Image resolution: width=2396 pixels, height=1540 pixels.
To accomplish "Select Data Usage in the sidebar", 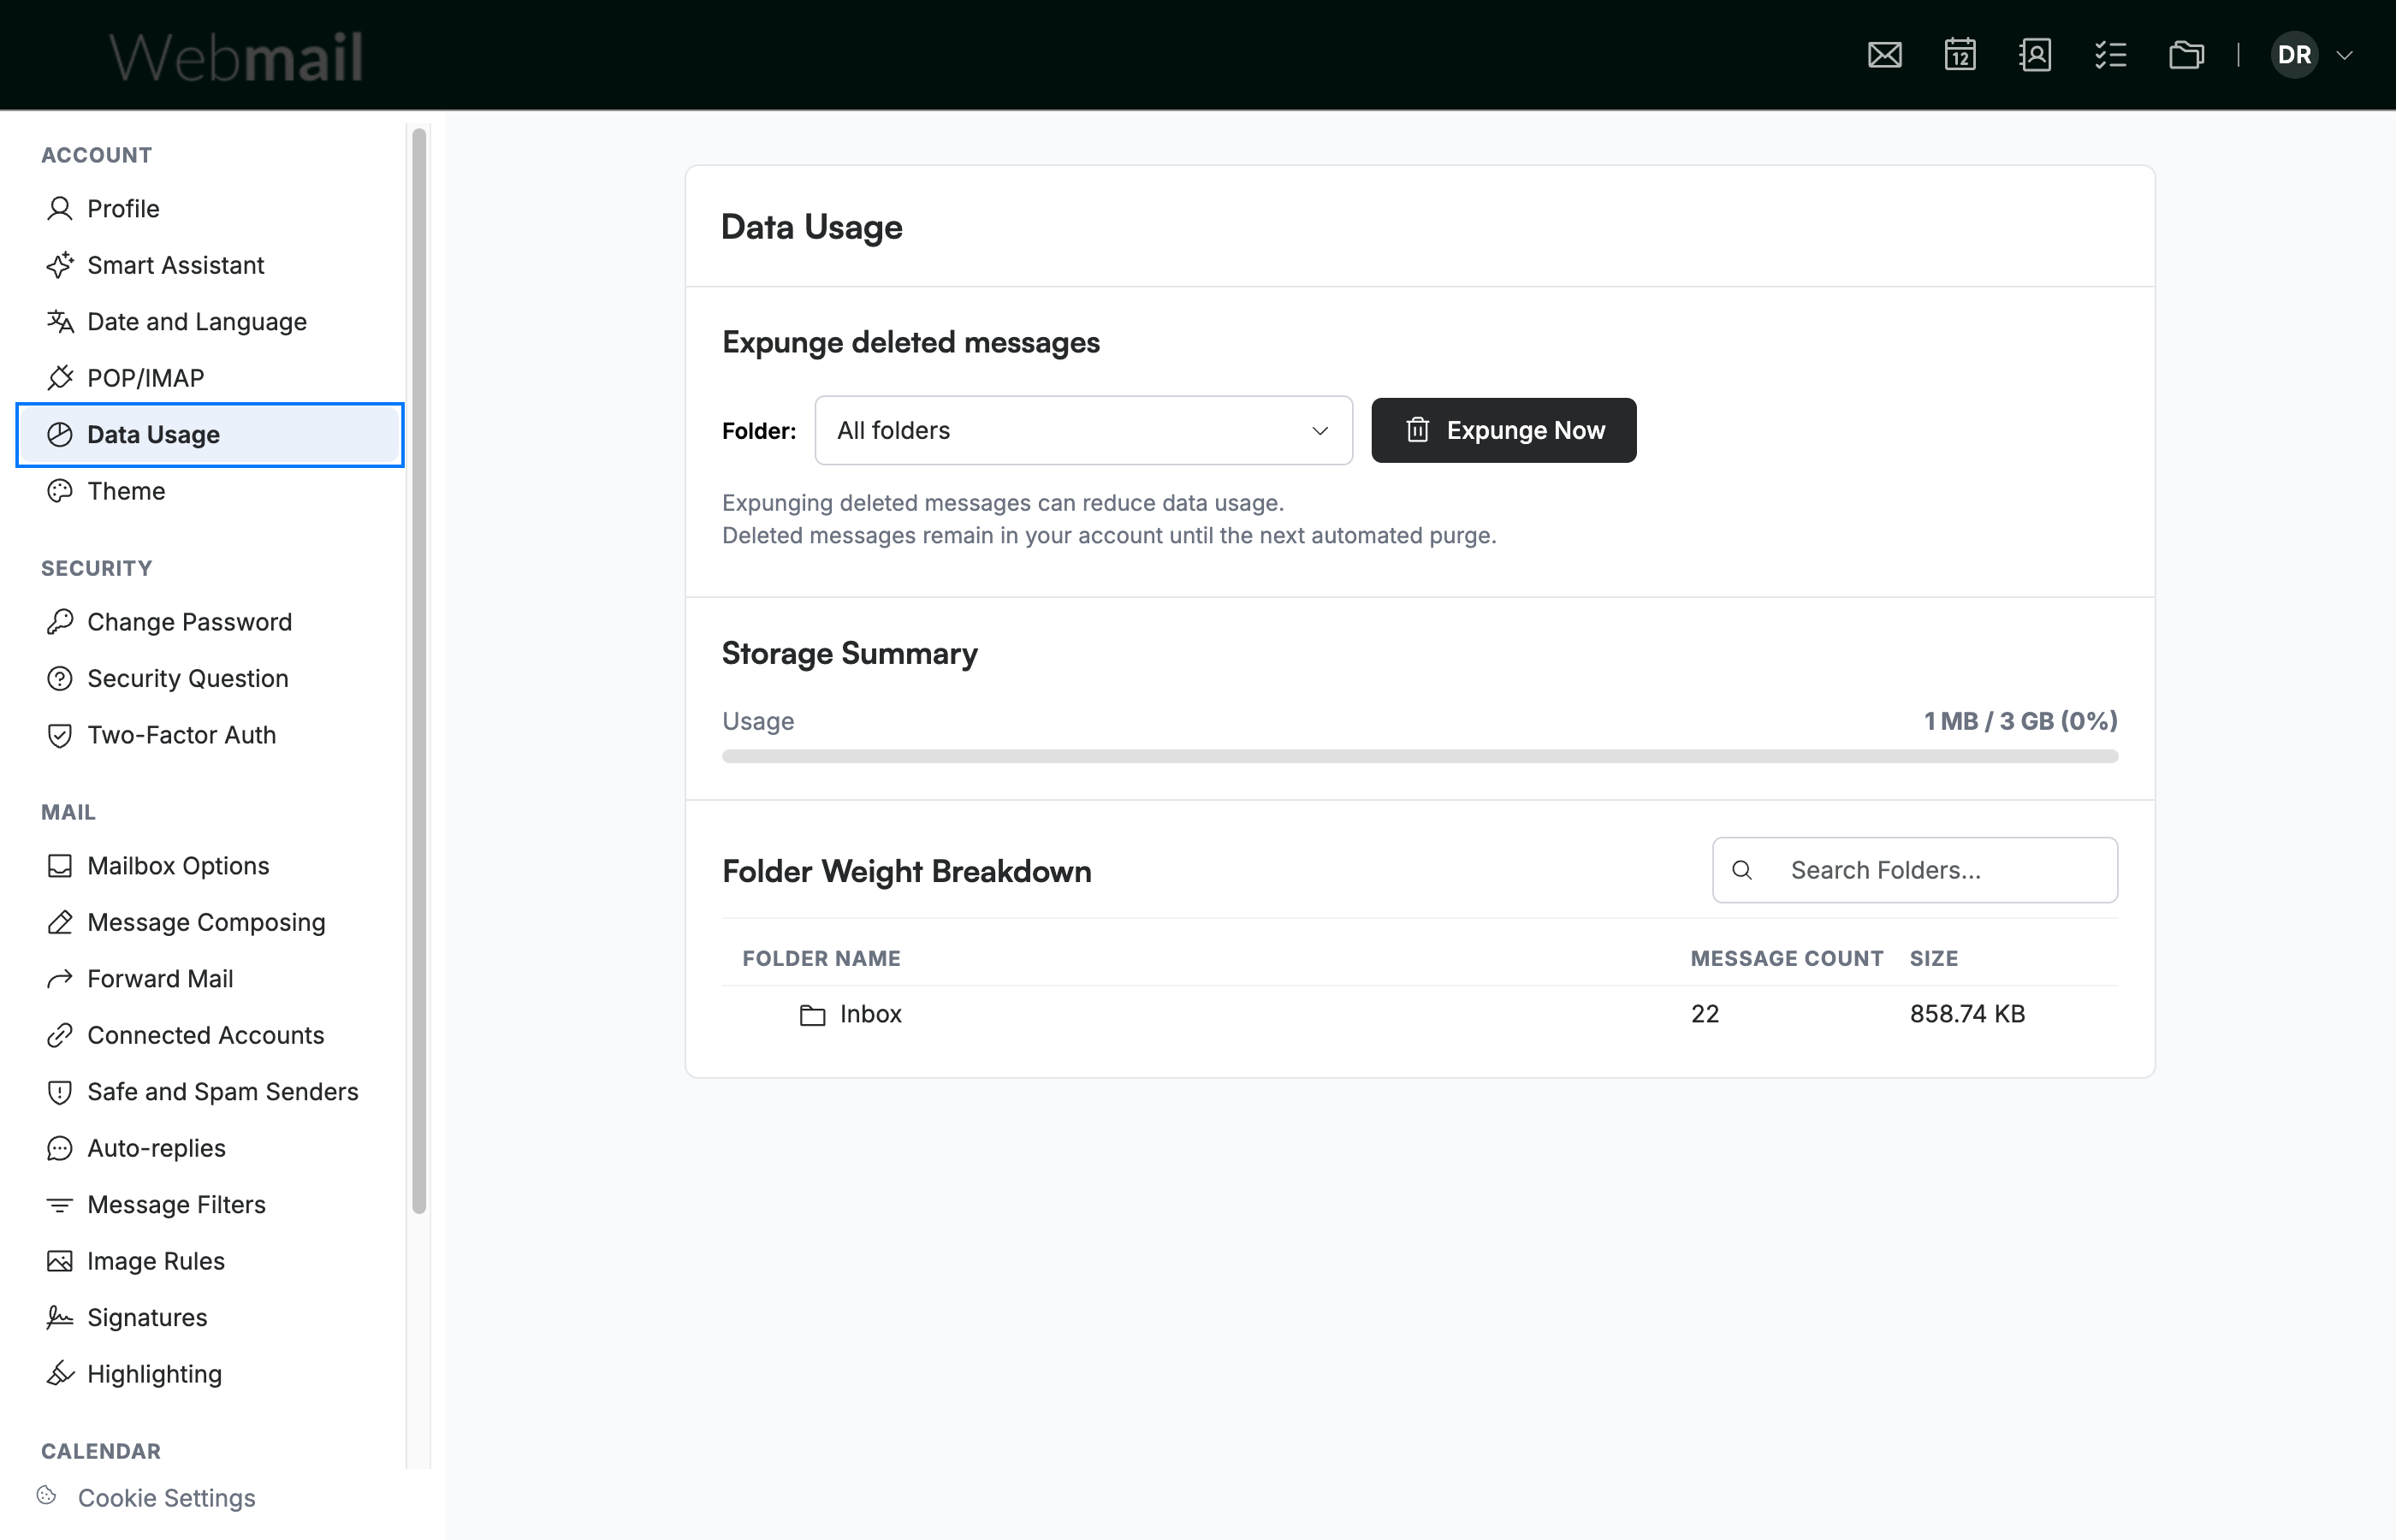I will tap(210, 434).
